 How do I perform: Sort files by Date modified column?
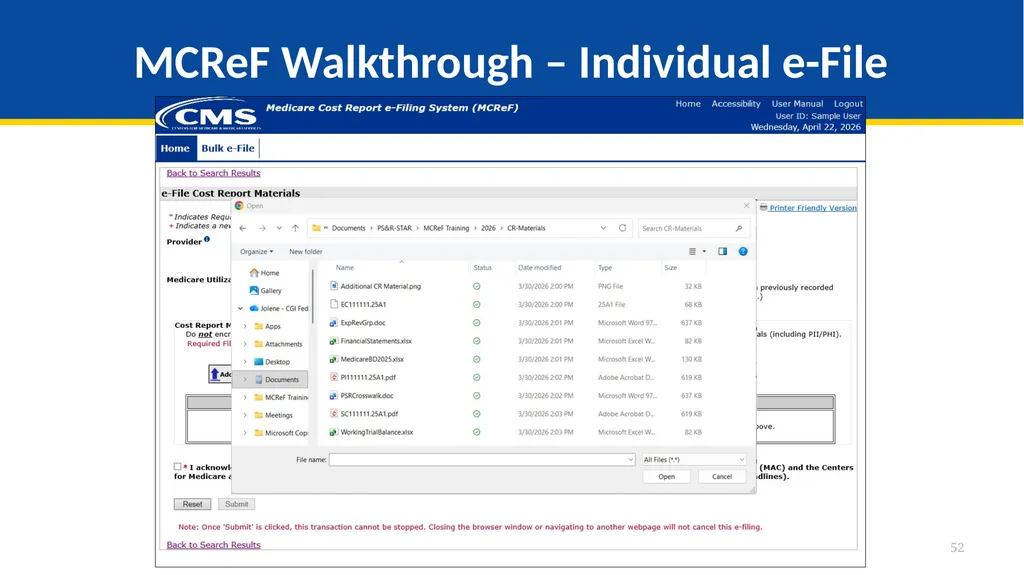point(539,268)
